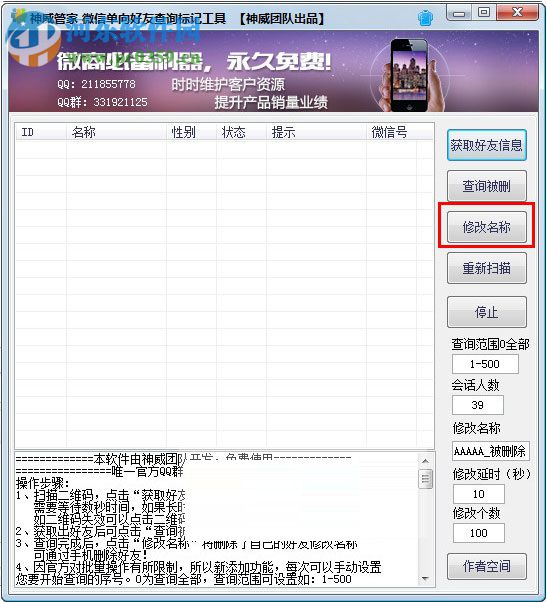Click the 性别 column header
The image size is (547, 602).
pyautogui.click(x=191, y=132)
